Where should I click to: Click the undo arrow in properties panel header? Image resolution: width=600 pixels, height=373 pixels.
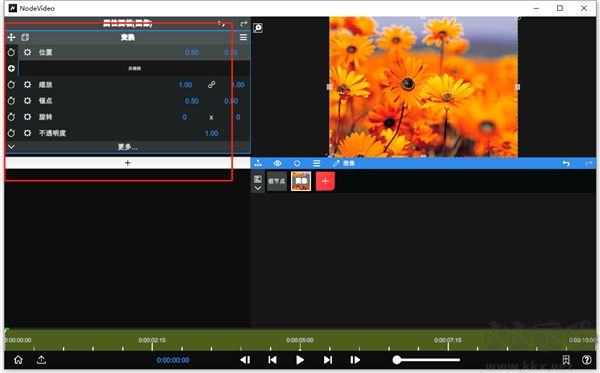point(222,24)
